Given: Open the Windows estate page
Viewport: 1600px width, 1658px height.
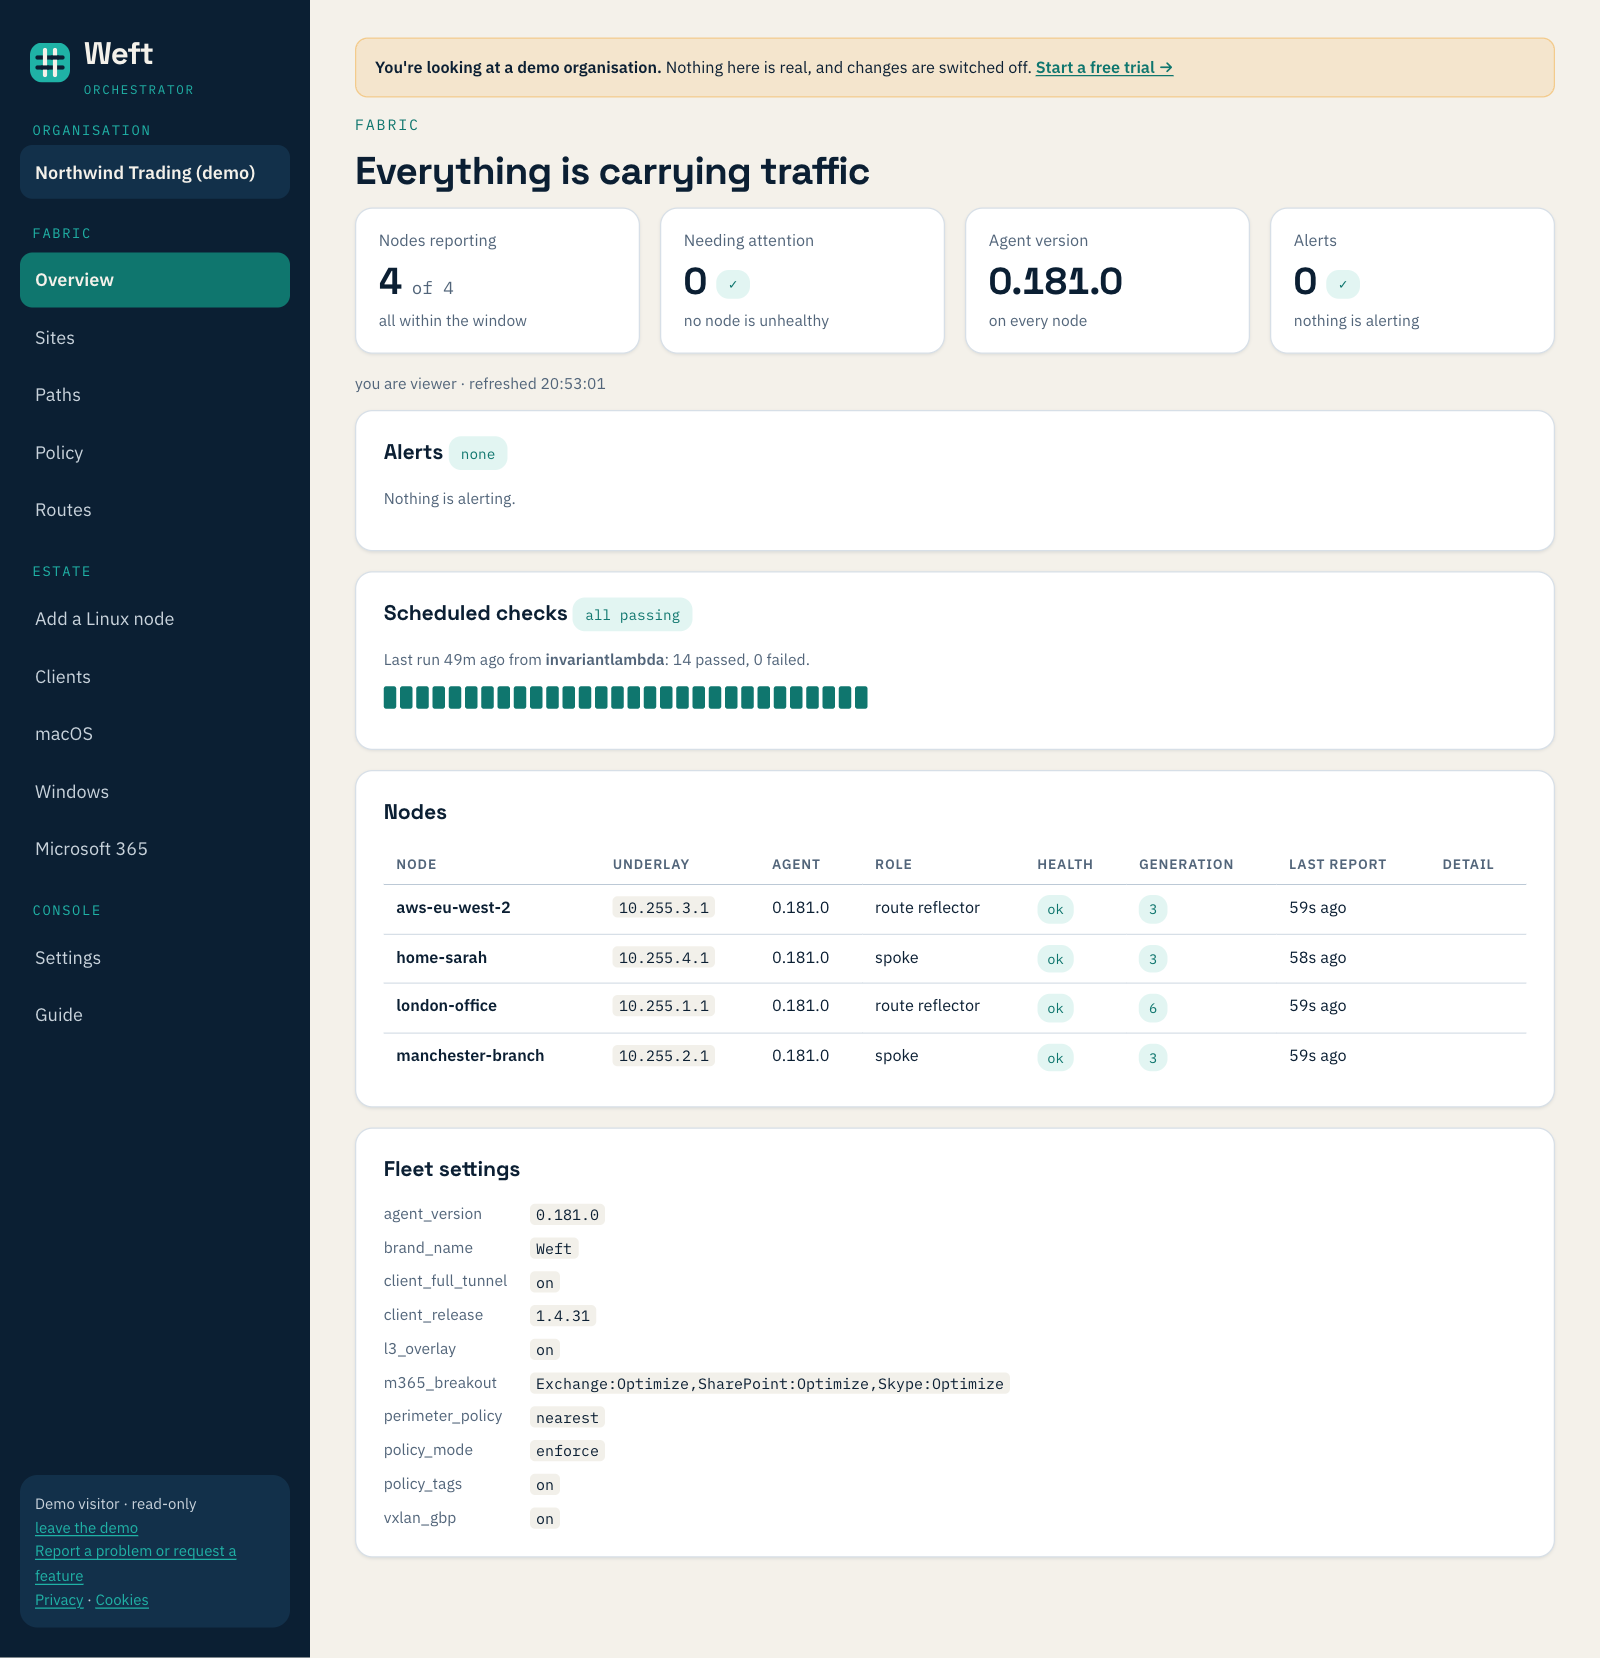Looking at the screenshot, I should (155, 792).
